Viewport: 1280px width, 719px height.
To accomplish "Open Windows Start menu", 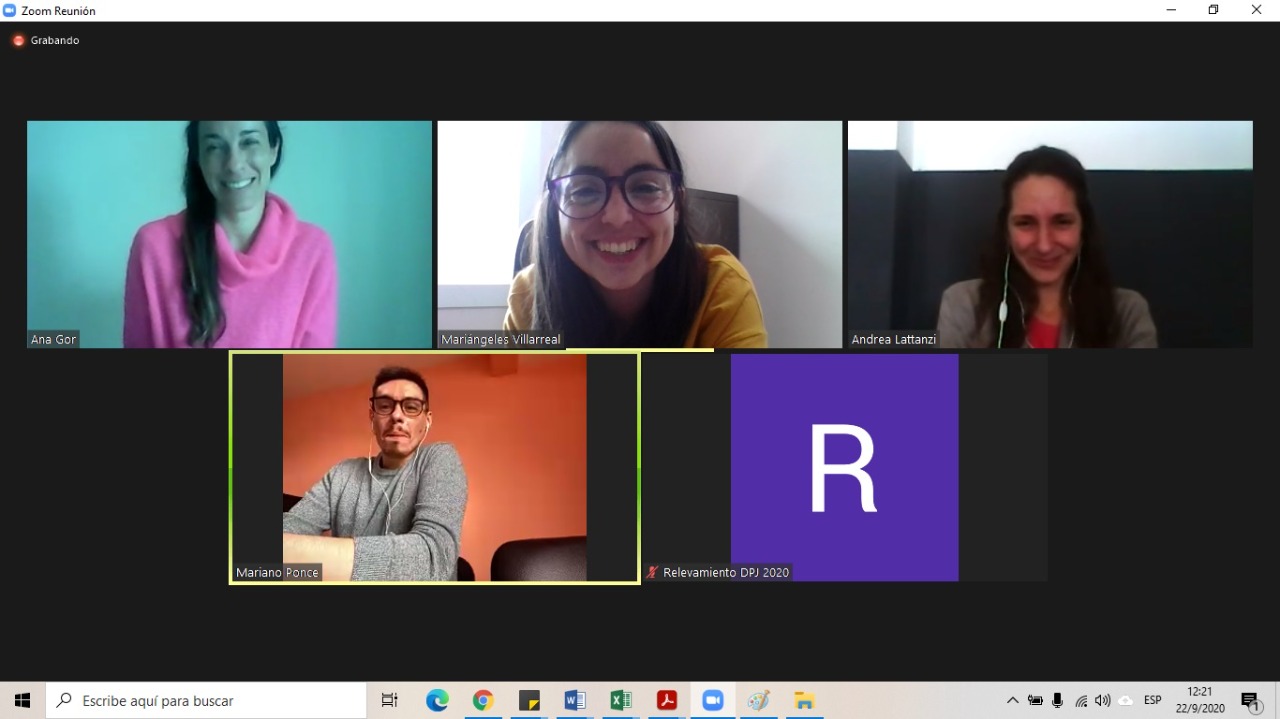I will [22, 701].
